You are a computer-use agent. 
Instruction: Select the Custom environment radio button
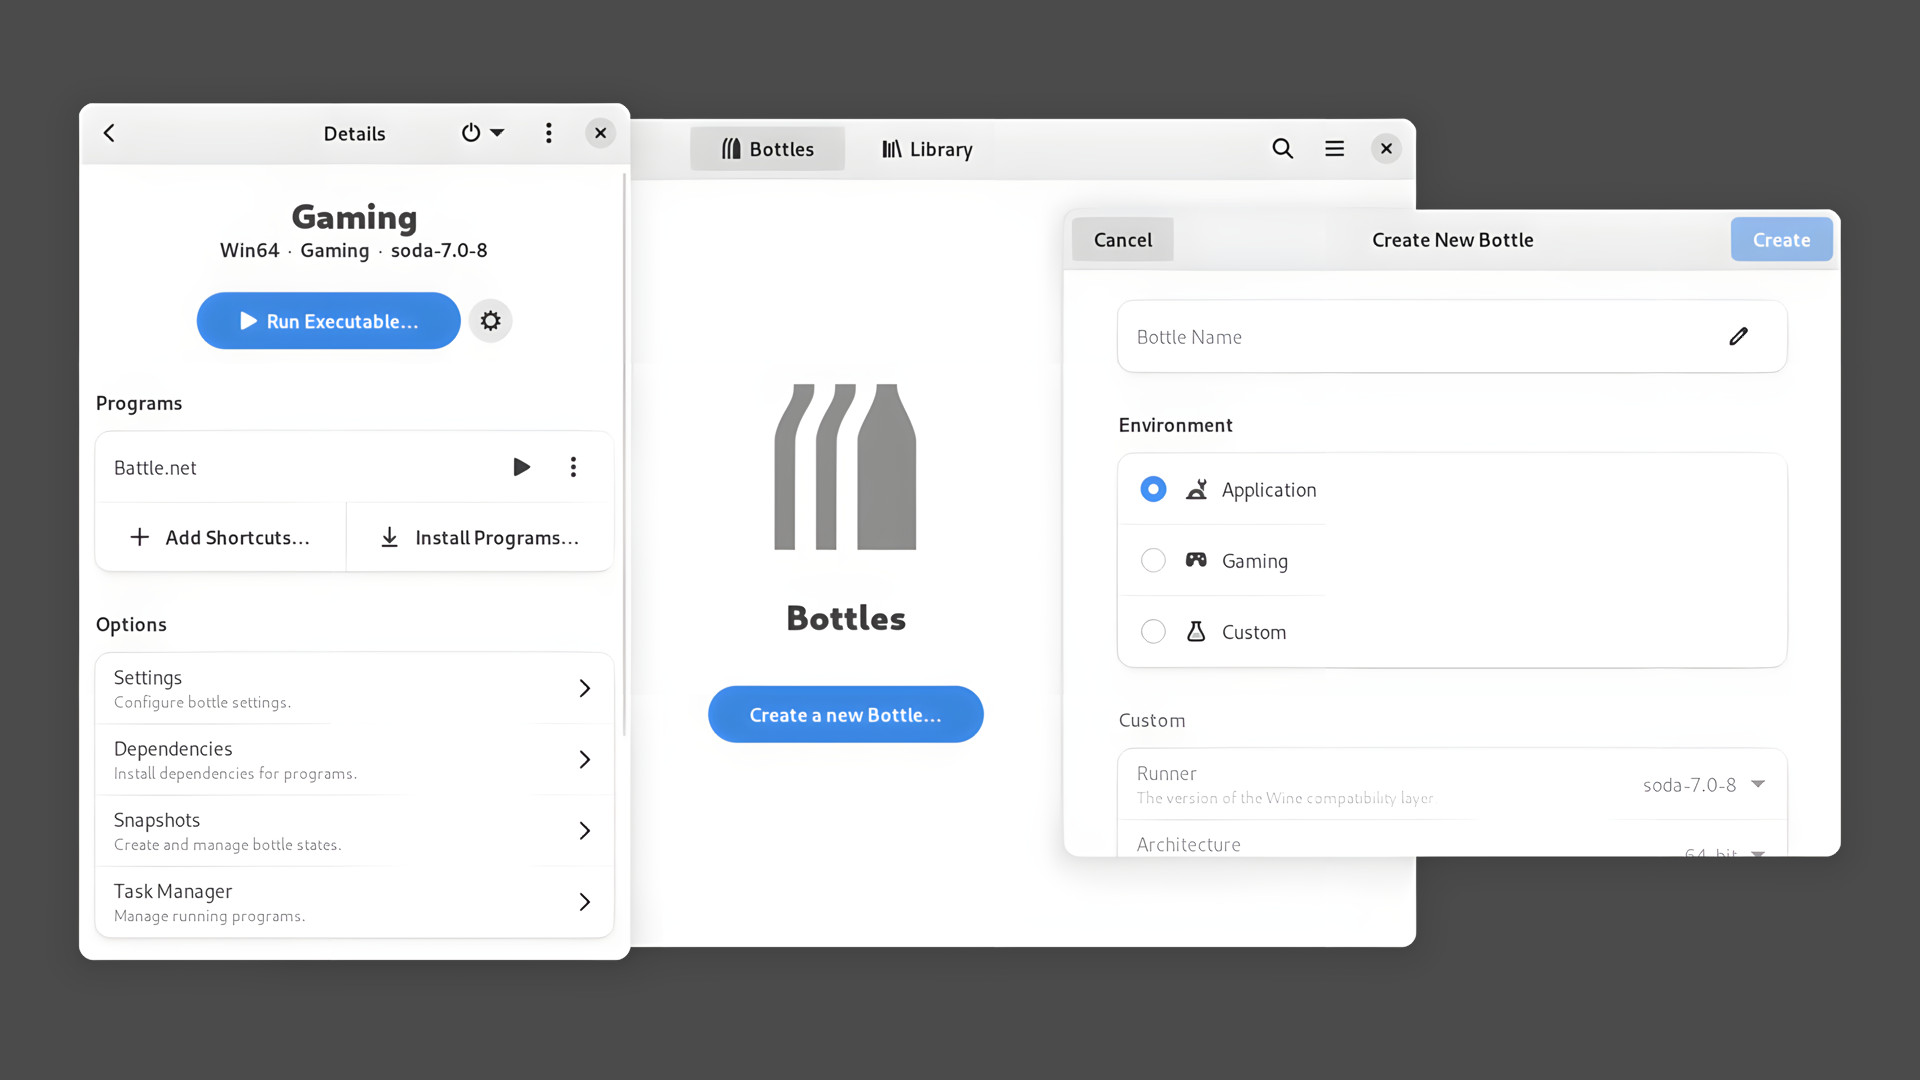coord(1153,631)
